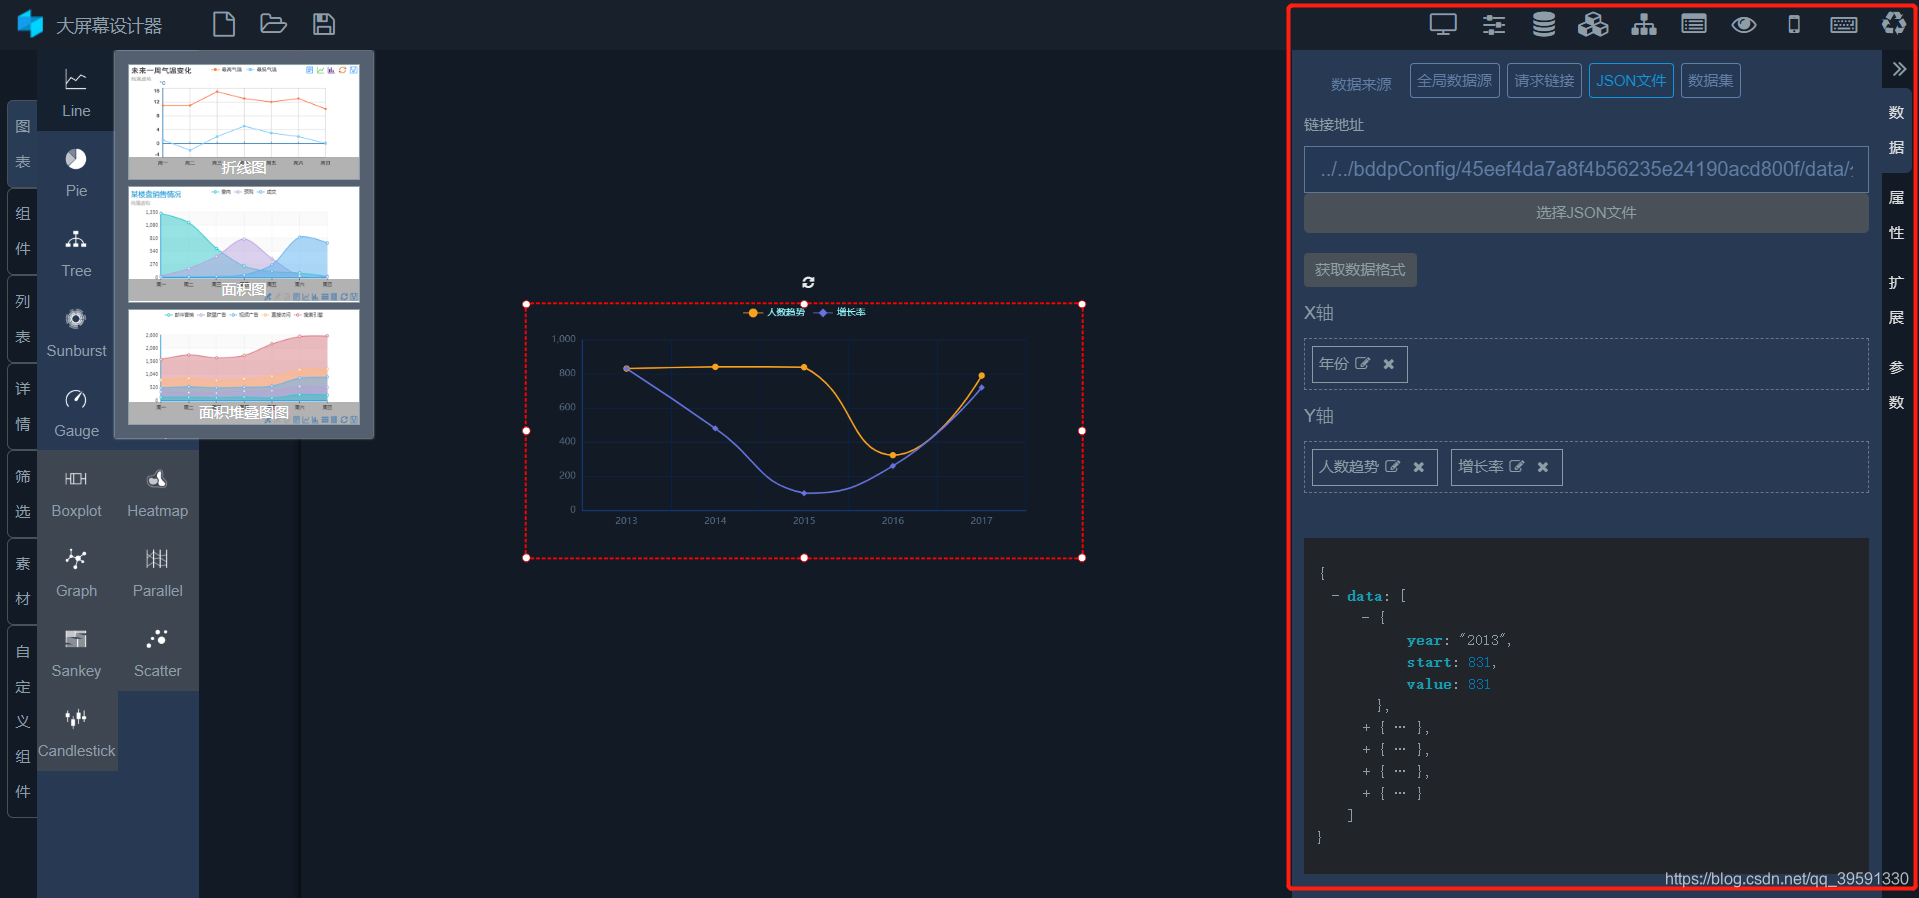Toggle 增长率 series in chart legend
1919x898 pixels.
(841, 312)
